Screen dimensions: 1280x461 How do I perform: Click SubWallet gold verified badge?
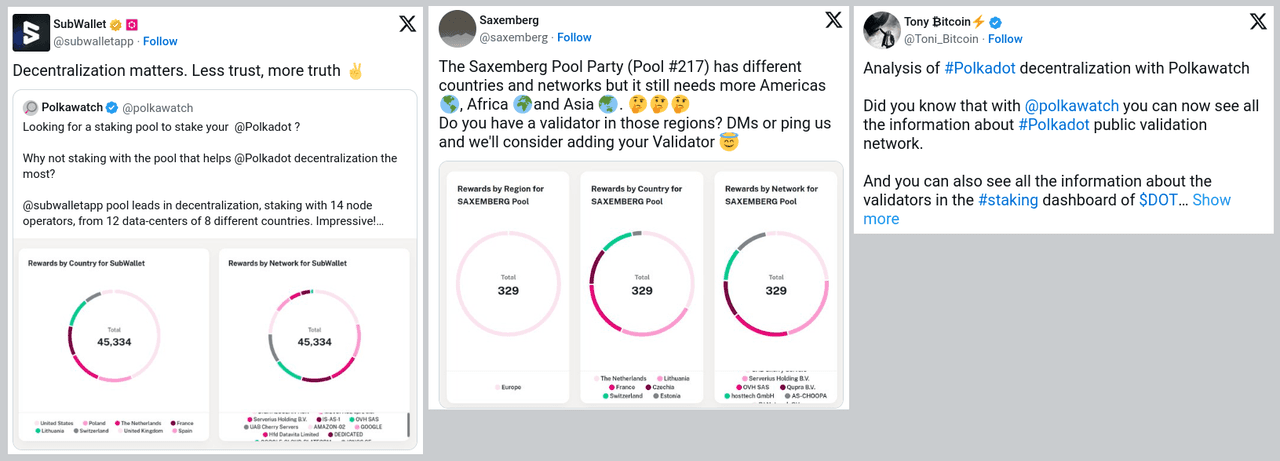coord(116,24)
